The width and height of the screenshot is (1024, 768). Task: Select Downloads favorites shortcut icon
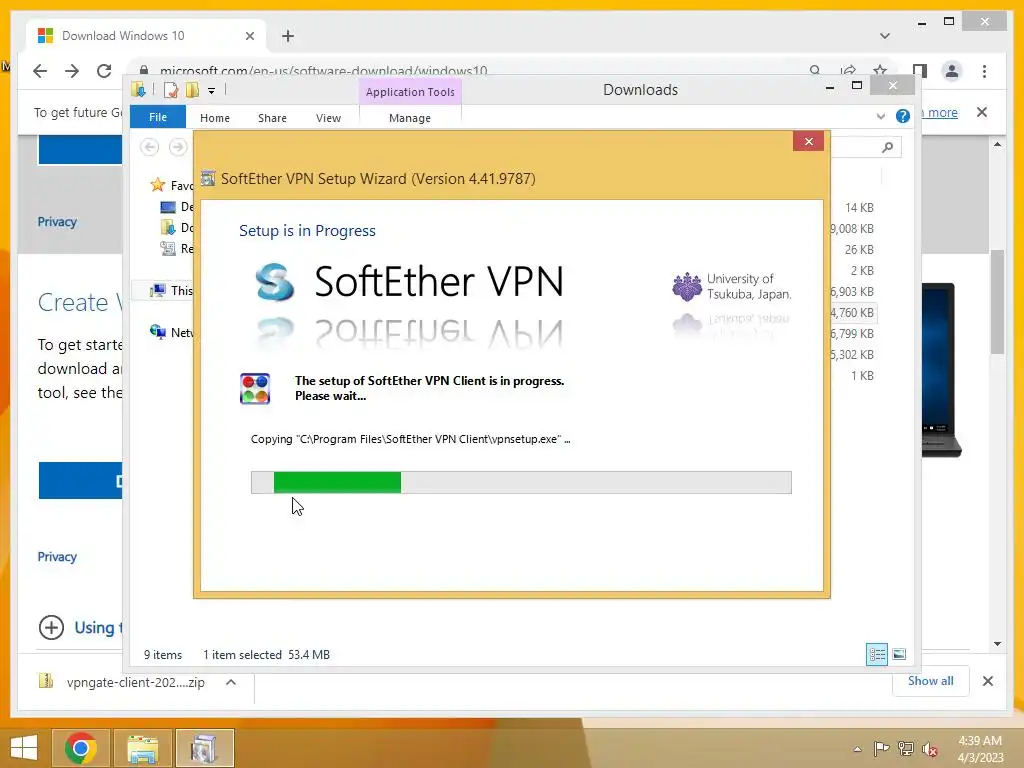point(168,228)
